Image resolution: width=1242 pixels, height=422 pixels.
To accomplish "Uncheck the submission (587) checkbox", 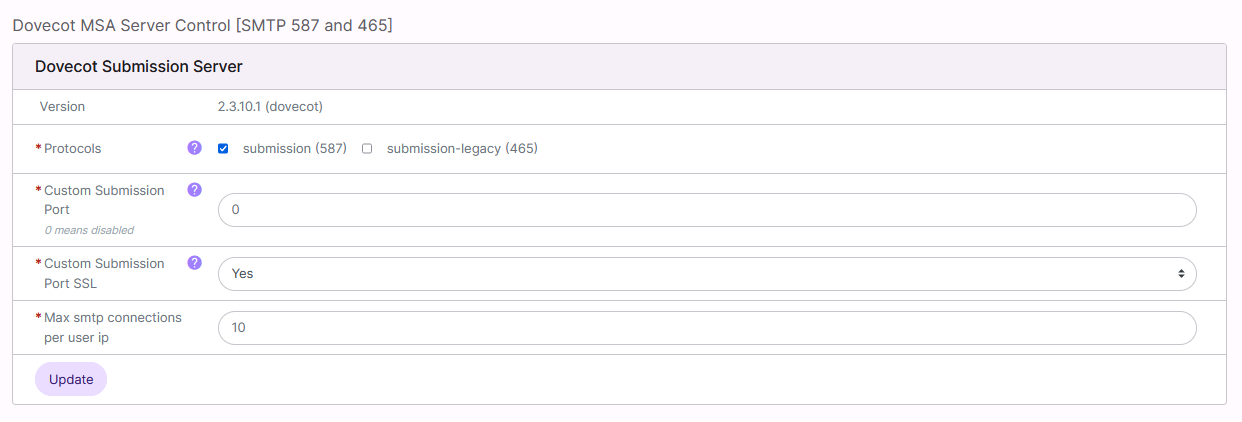I will (223, 149).
